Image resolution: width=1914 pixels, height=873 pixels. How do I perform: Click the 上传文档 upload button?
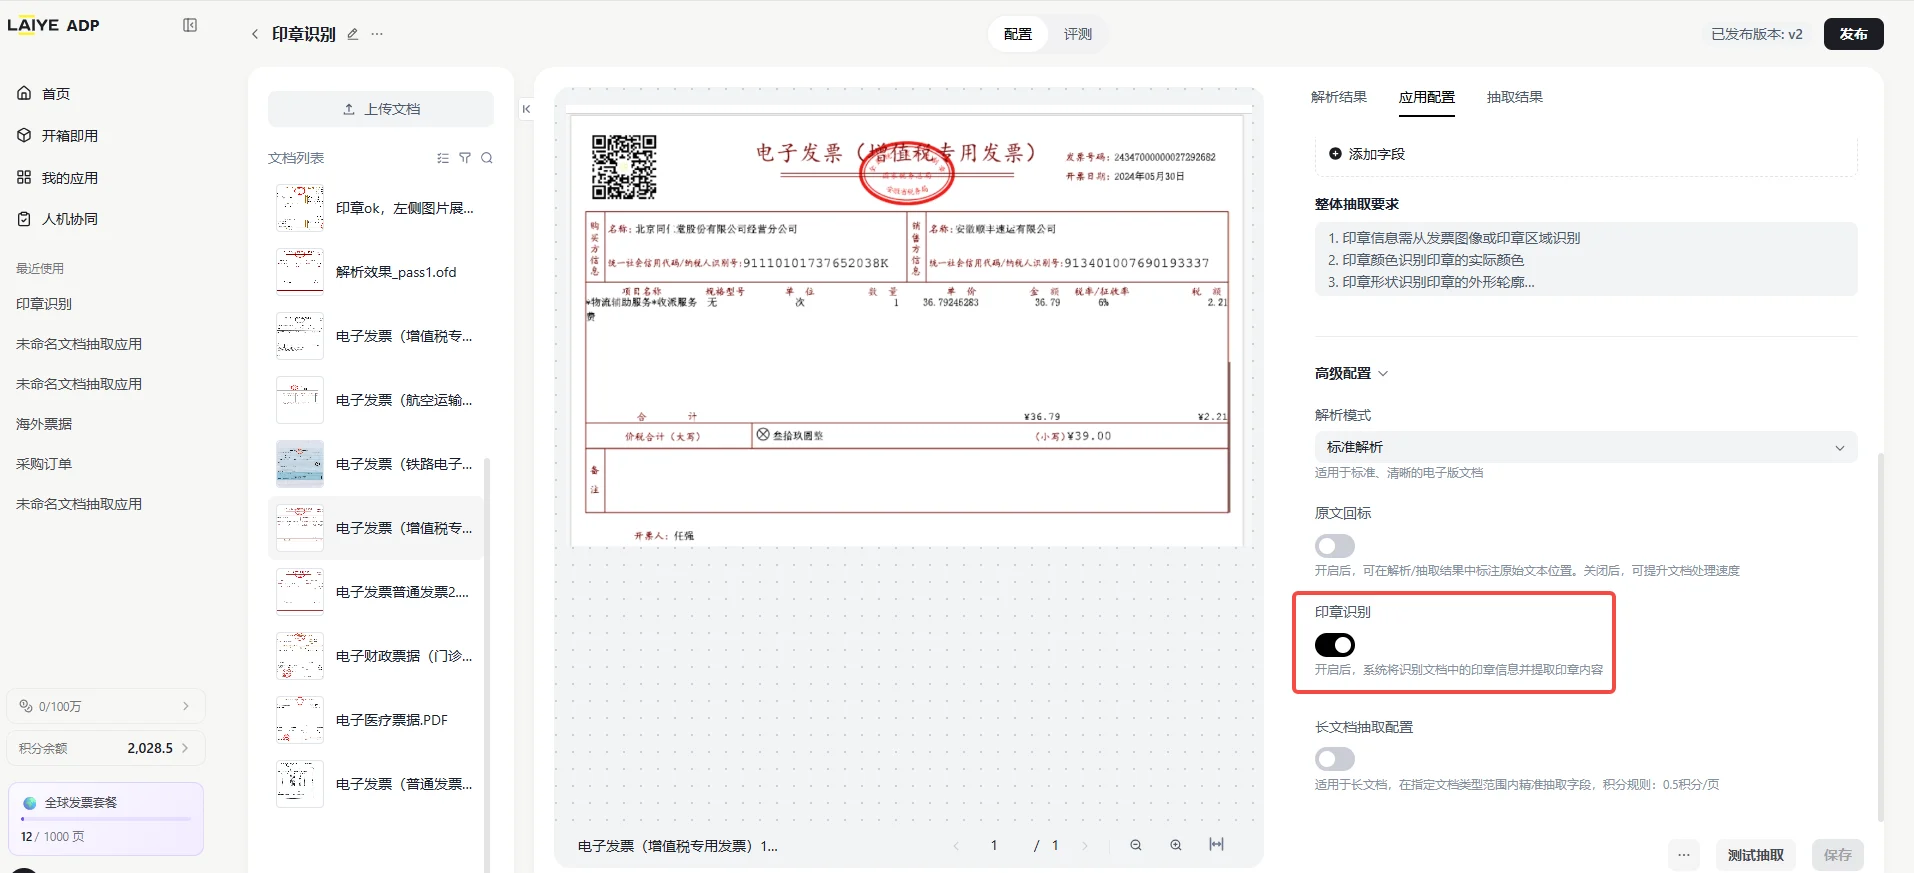pyautogui.click(x=381, y=109)
